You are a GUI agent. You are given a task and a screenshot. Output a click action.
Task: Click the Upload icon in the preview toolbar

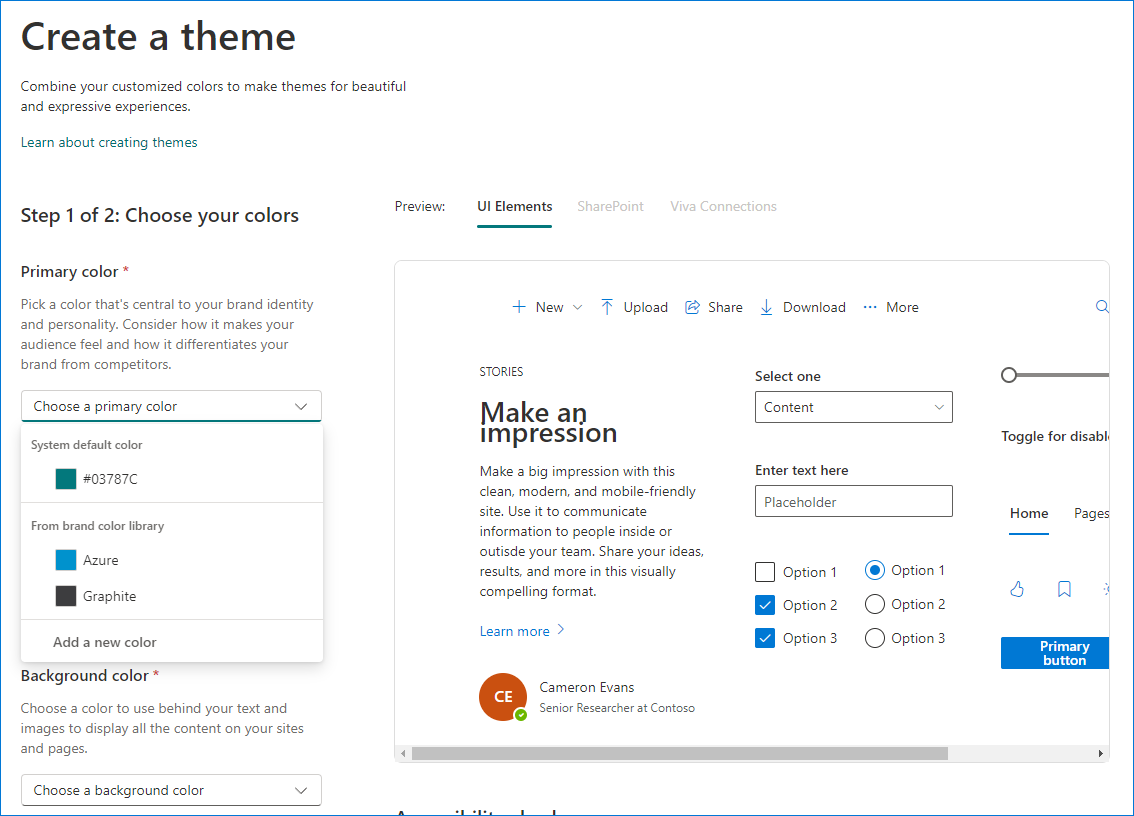[x=608, y=307]
